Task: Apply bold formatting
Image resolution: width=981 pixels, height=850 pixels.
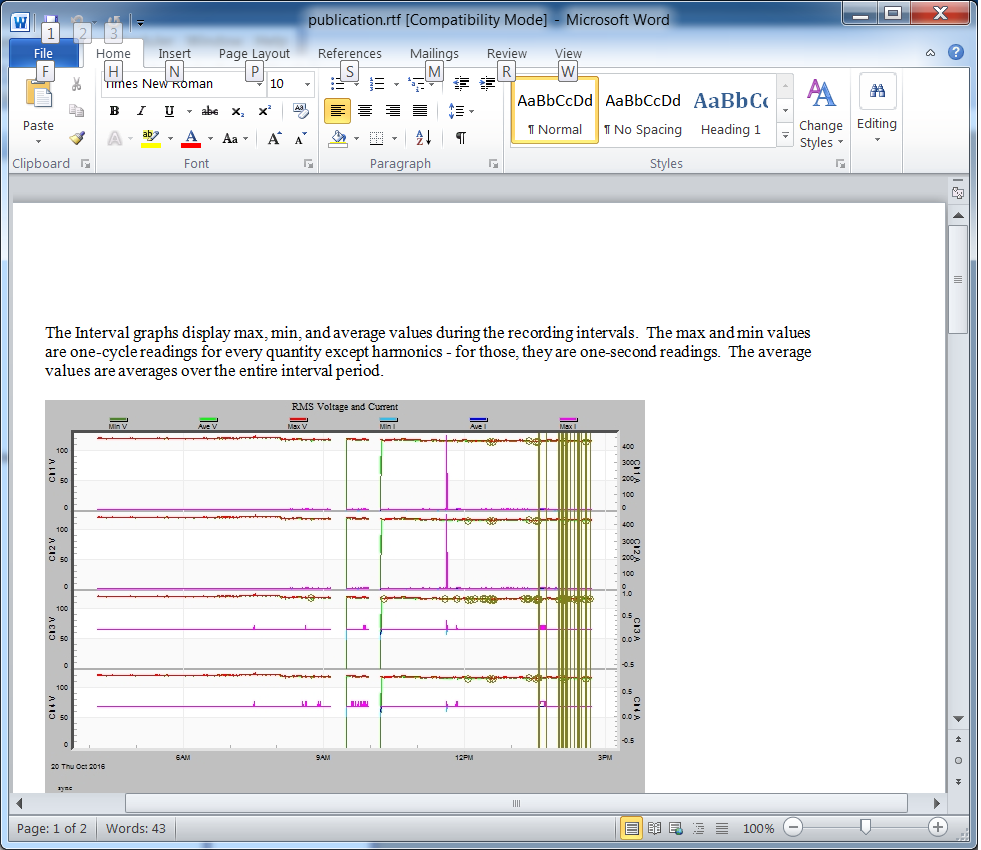Action: pos(113,111)
